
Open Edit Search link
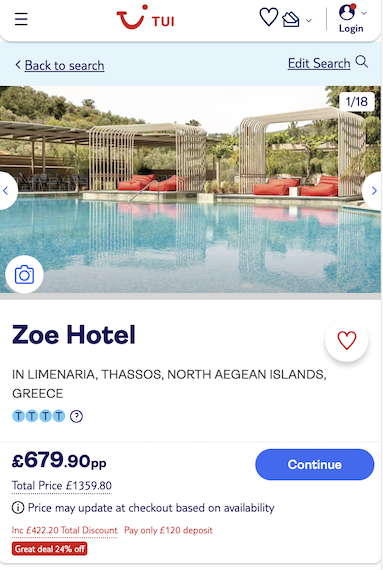pyautogui.click(x=319, y=63)
